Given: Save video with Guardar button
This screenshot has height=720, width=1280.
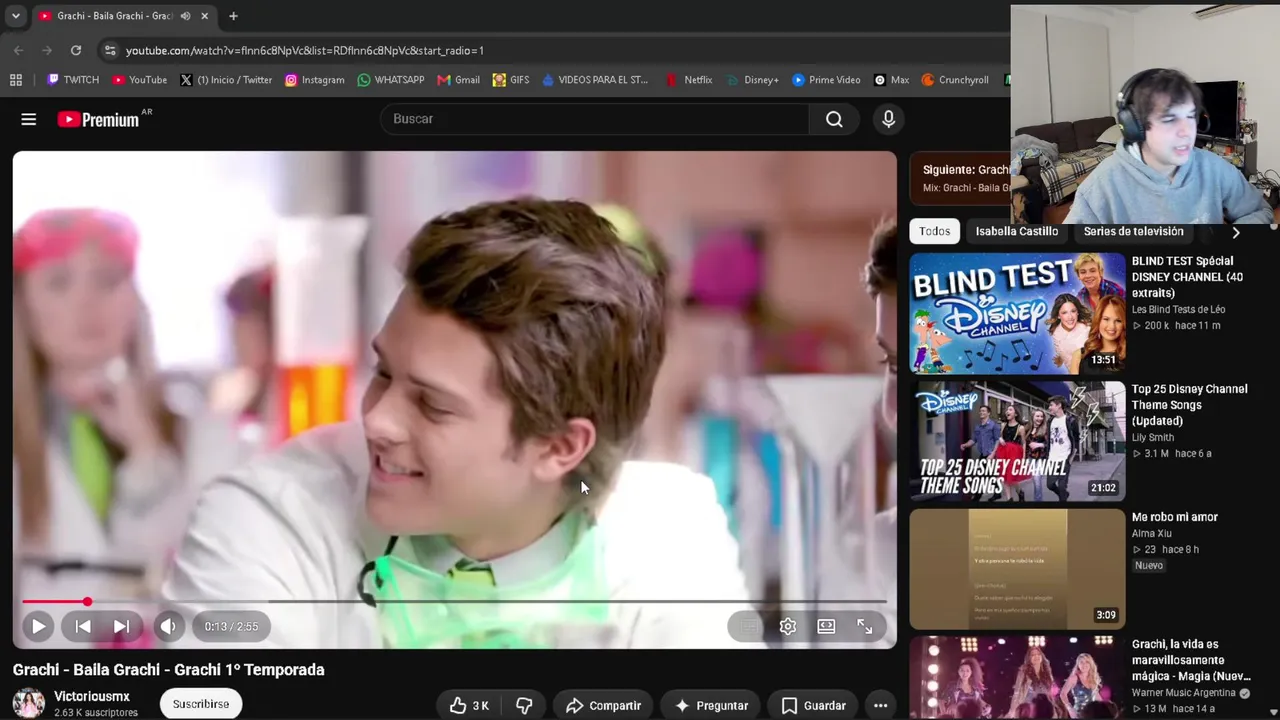Looking at the screenshot, I should [x=814, y=706].
